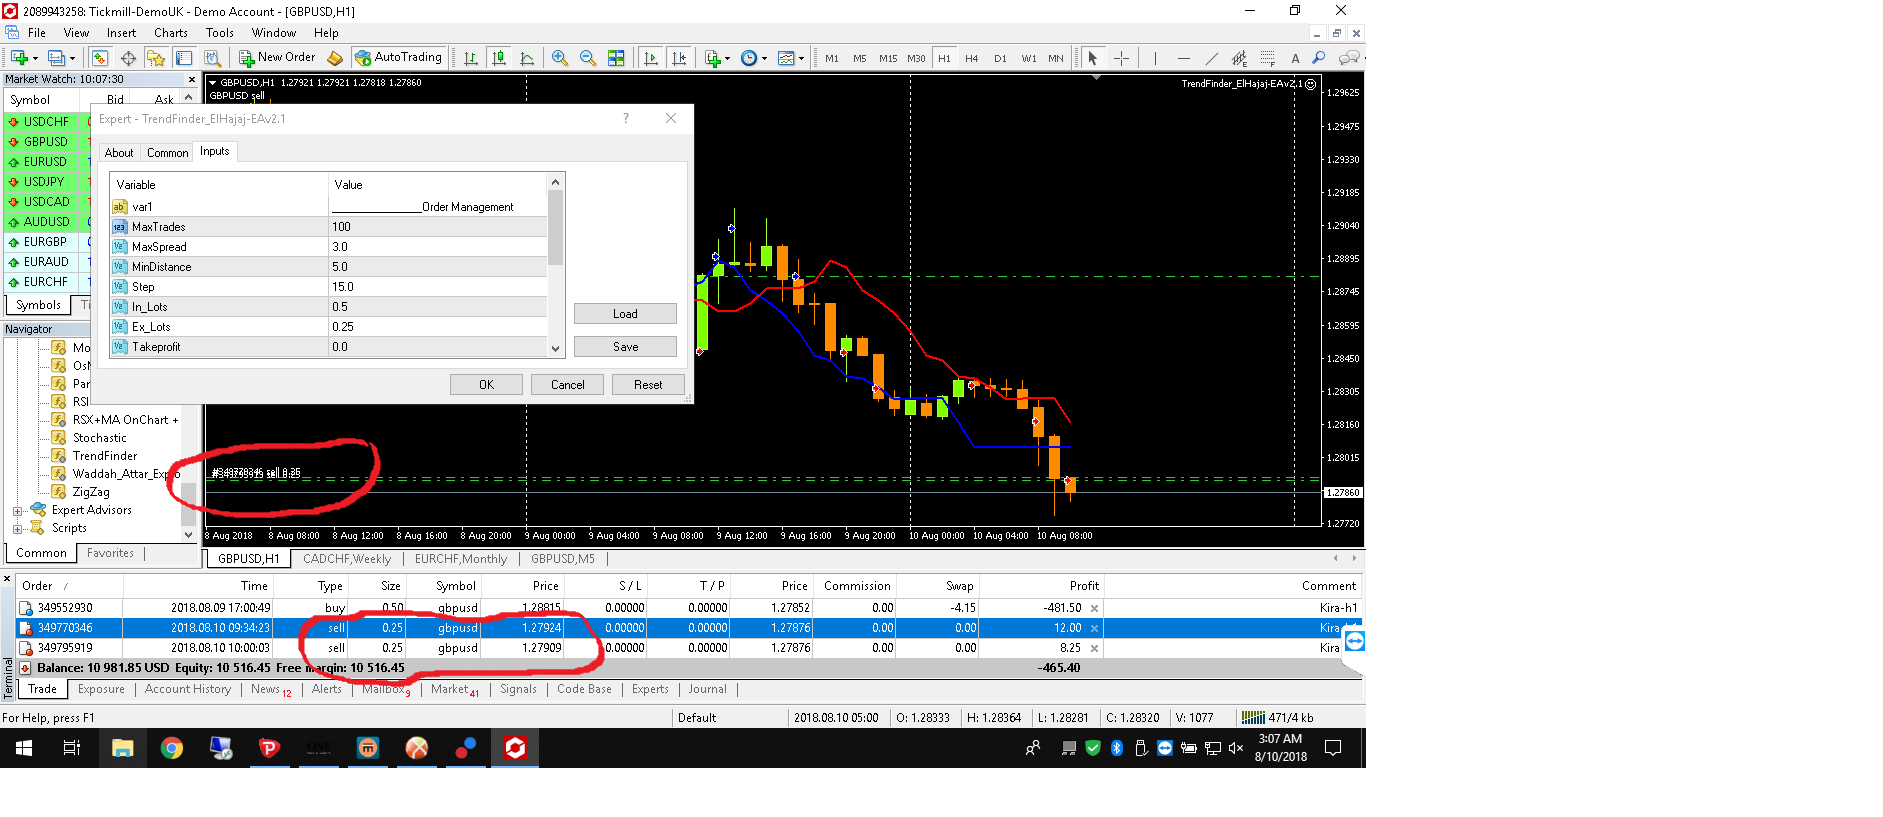Select the D1 timeframe

[x=1000, y=58]
